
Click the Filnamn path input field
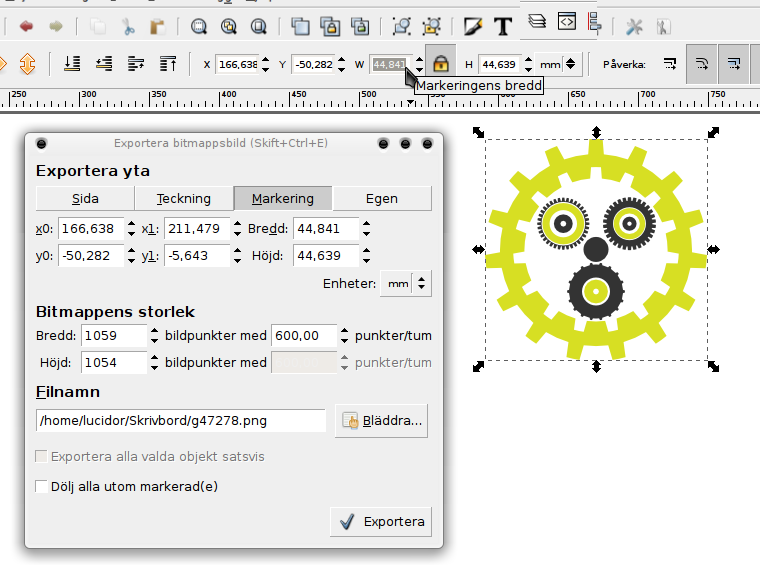(181, 421)
